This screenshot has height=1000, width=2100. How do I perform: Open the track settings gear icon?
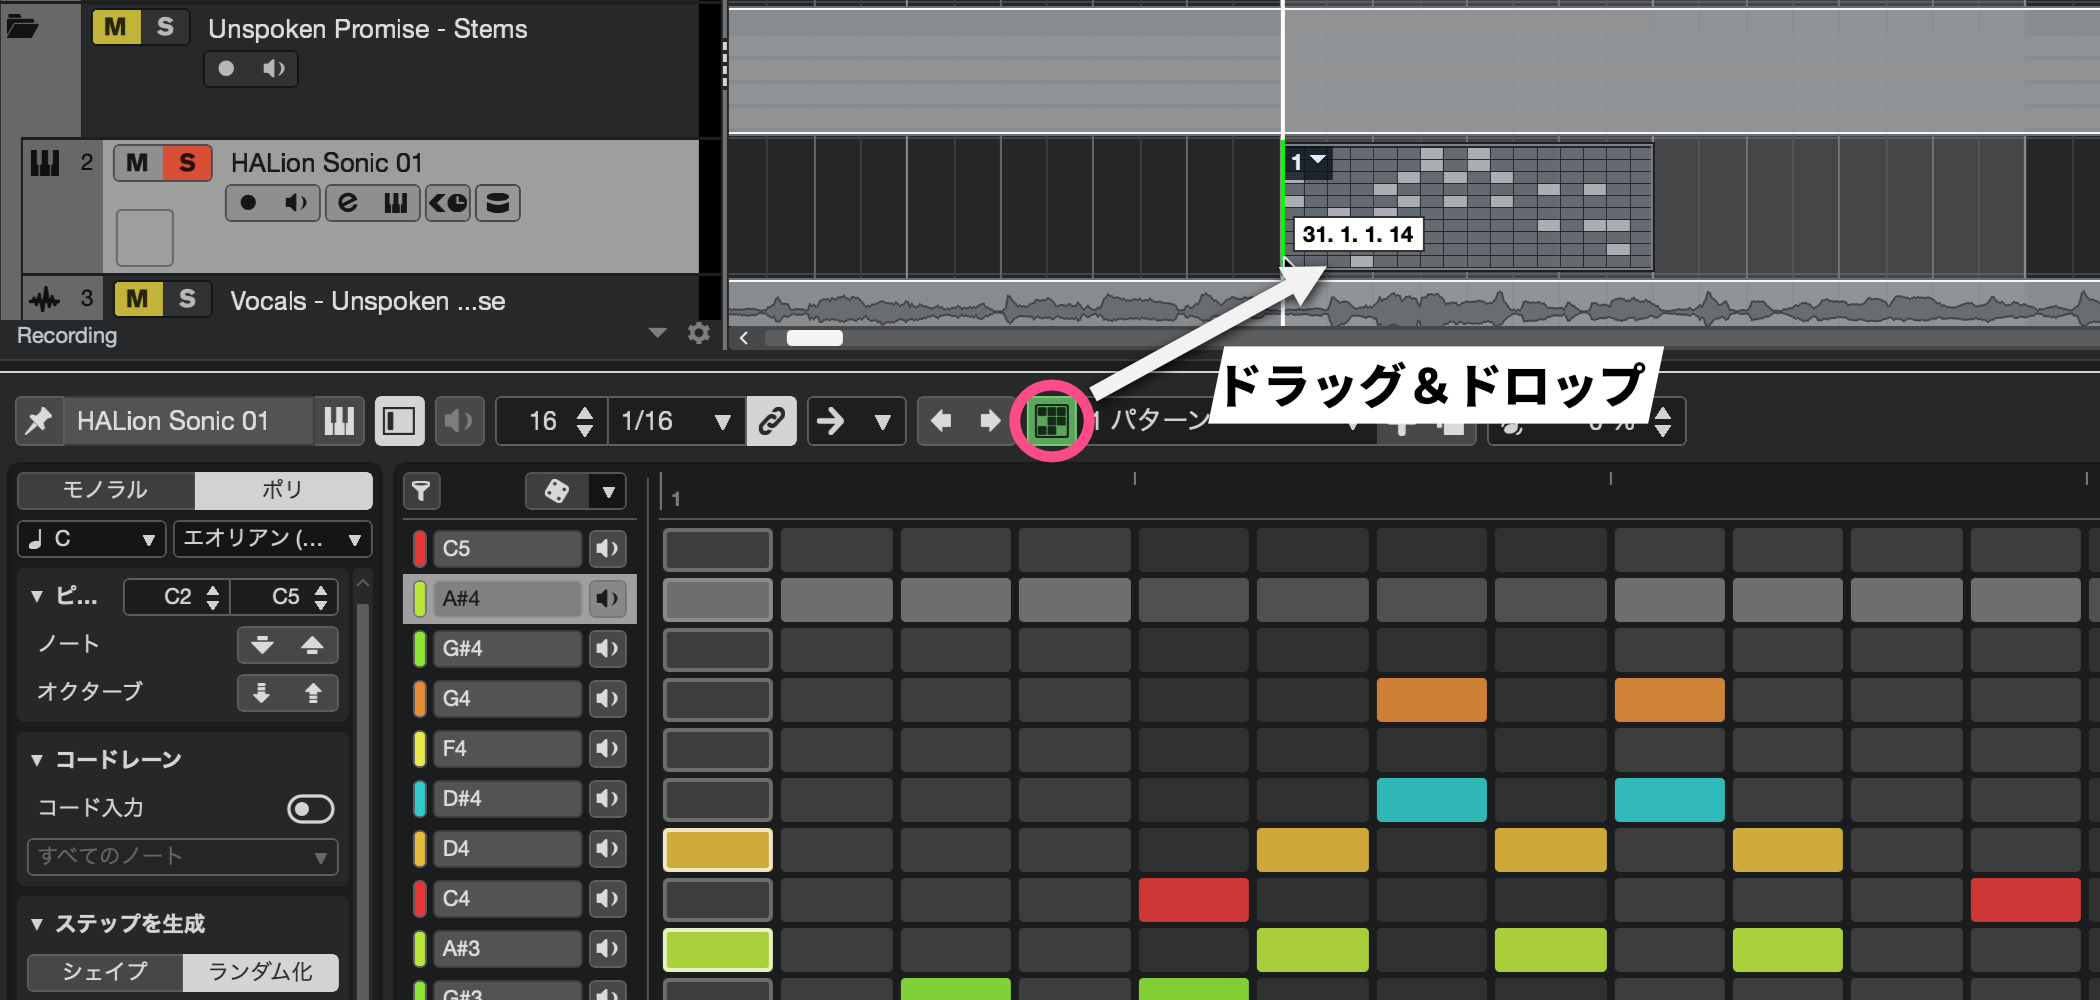tap(699, 333)
